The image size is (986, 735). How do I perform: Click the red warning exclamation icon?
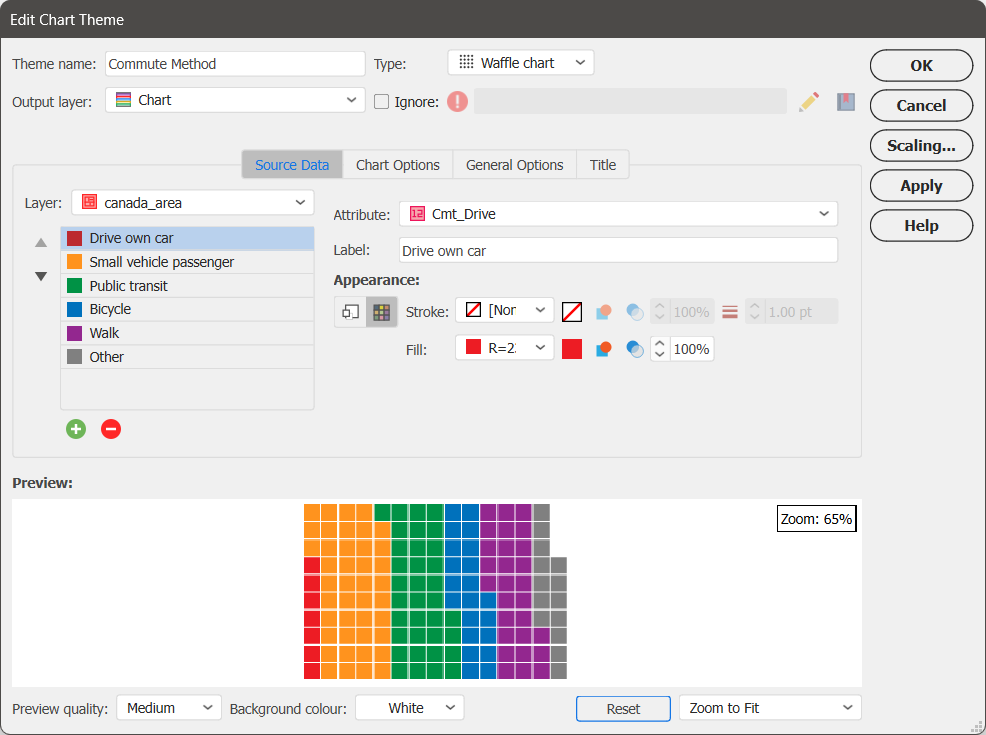pyautogui.click(x=457, y=101)
